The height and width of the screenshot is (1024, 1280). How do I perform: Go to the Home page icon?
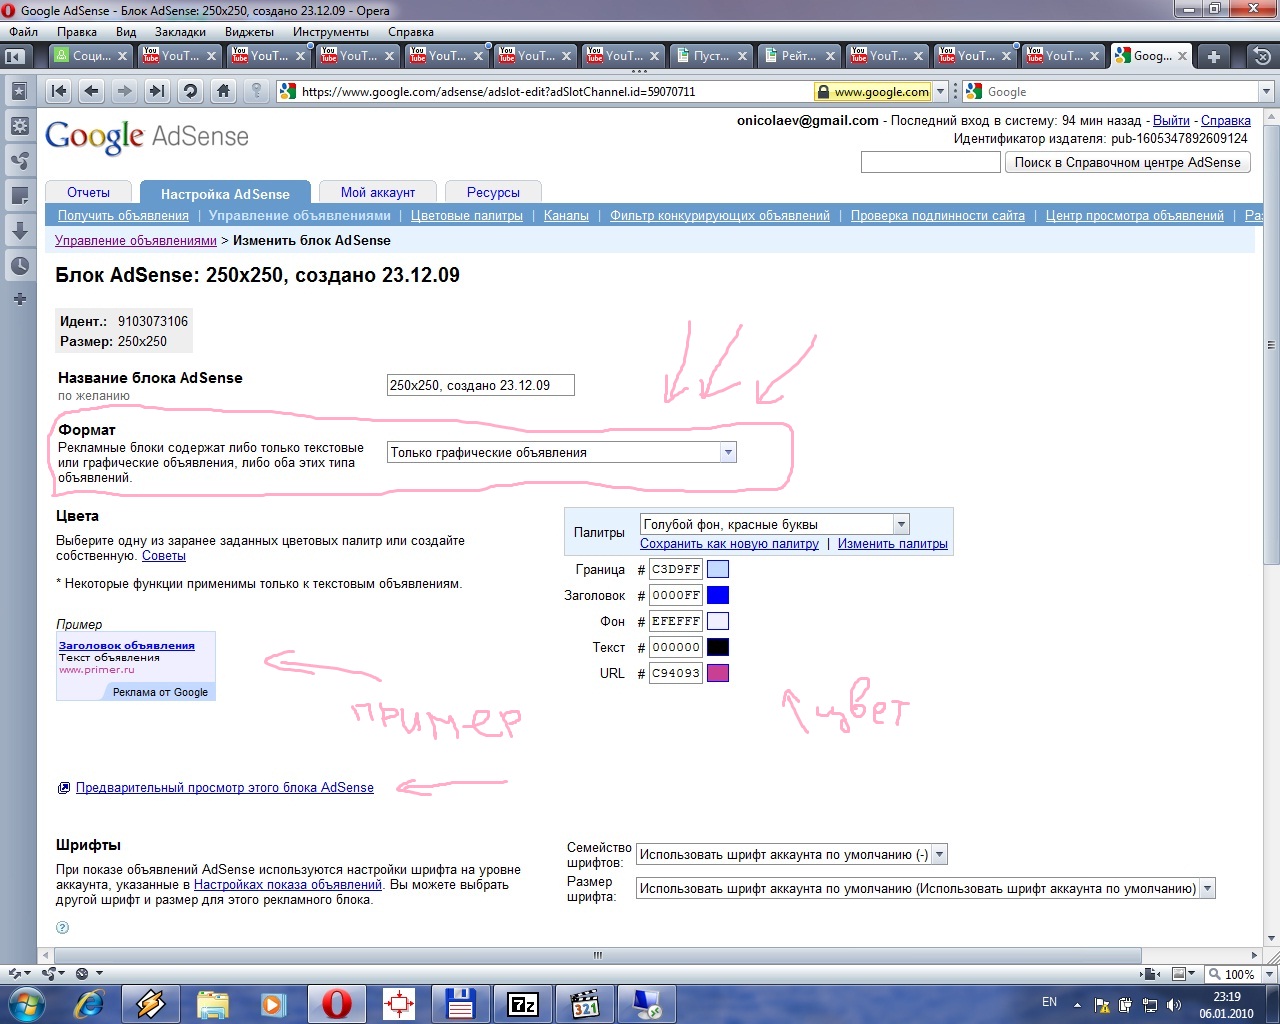(x=223, y=92)
